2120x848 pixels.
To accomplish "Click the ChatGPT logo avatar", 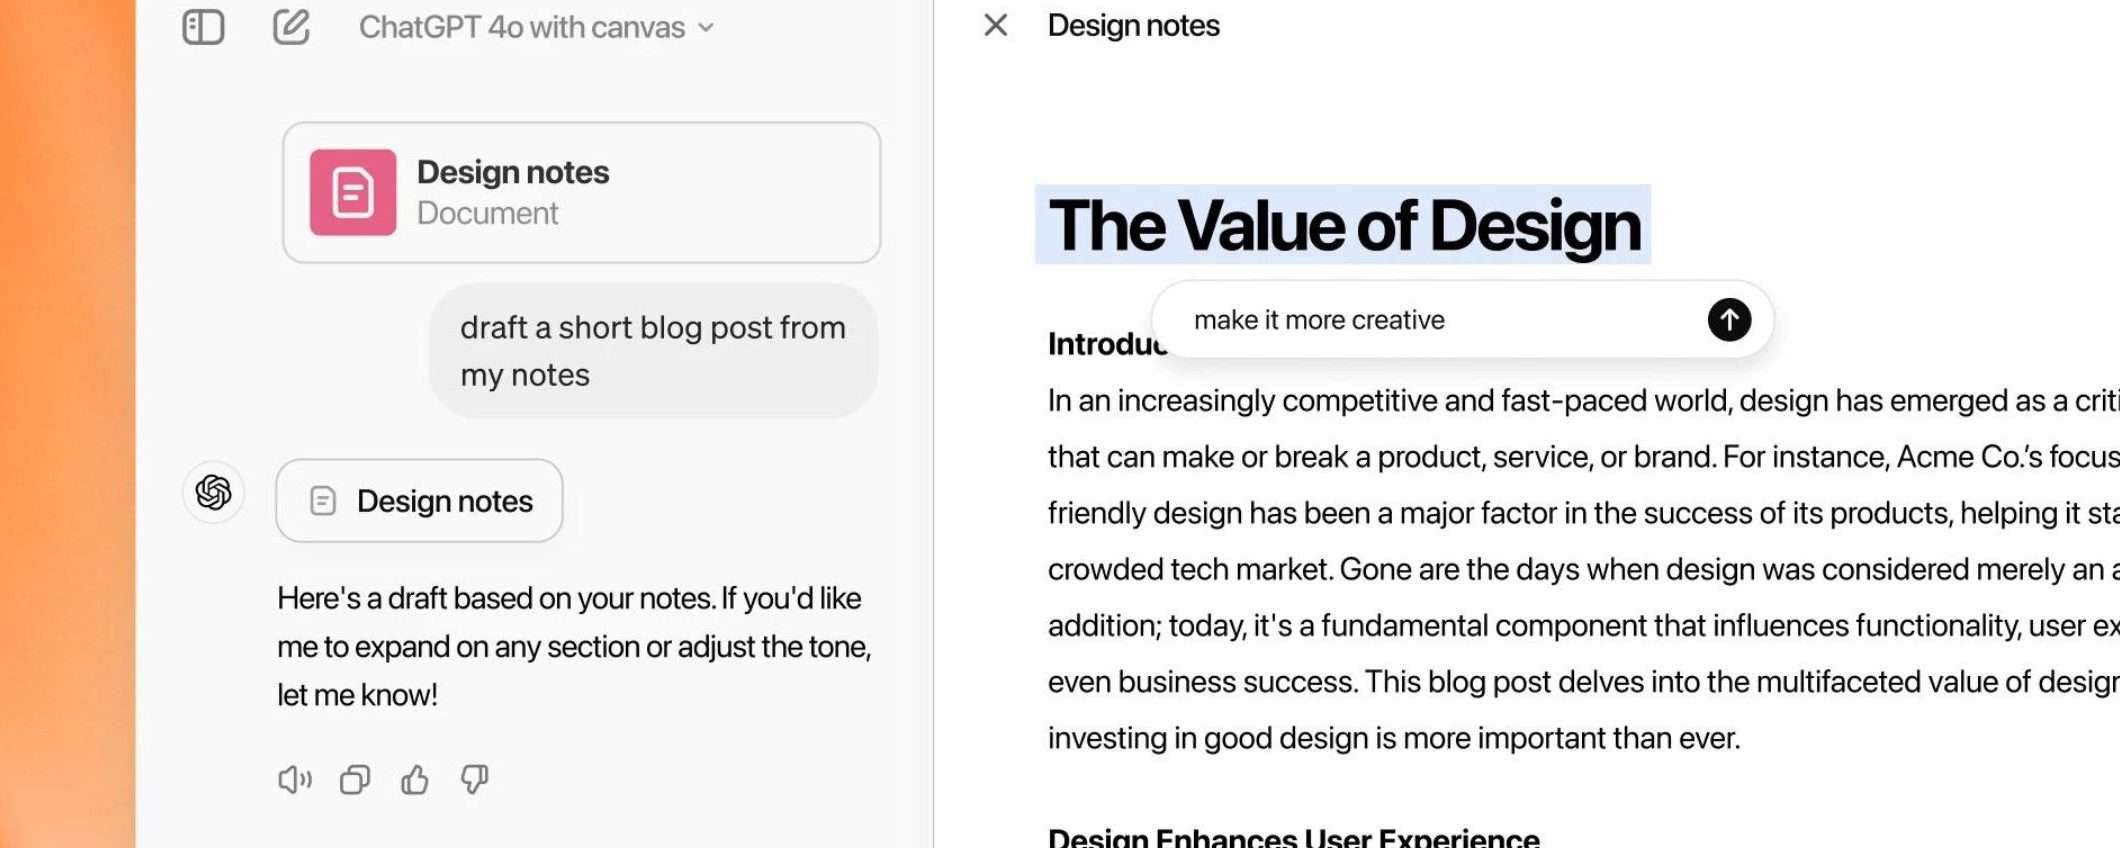I will coord(213,492).
